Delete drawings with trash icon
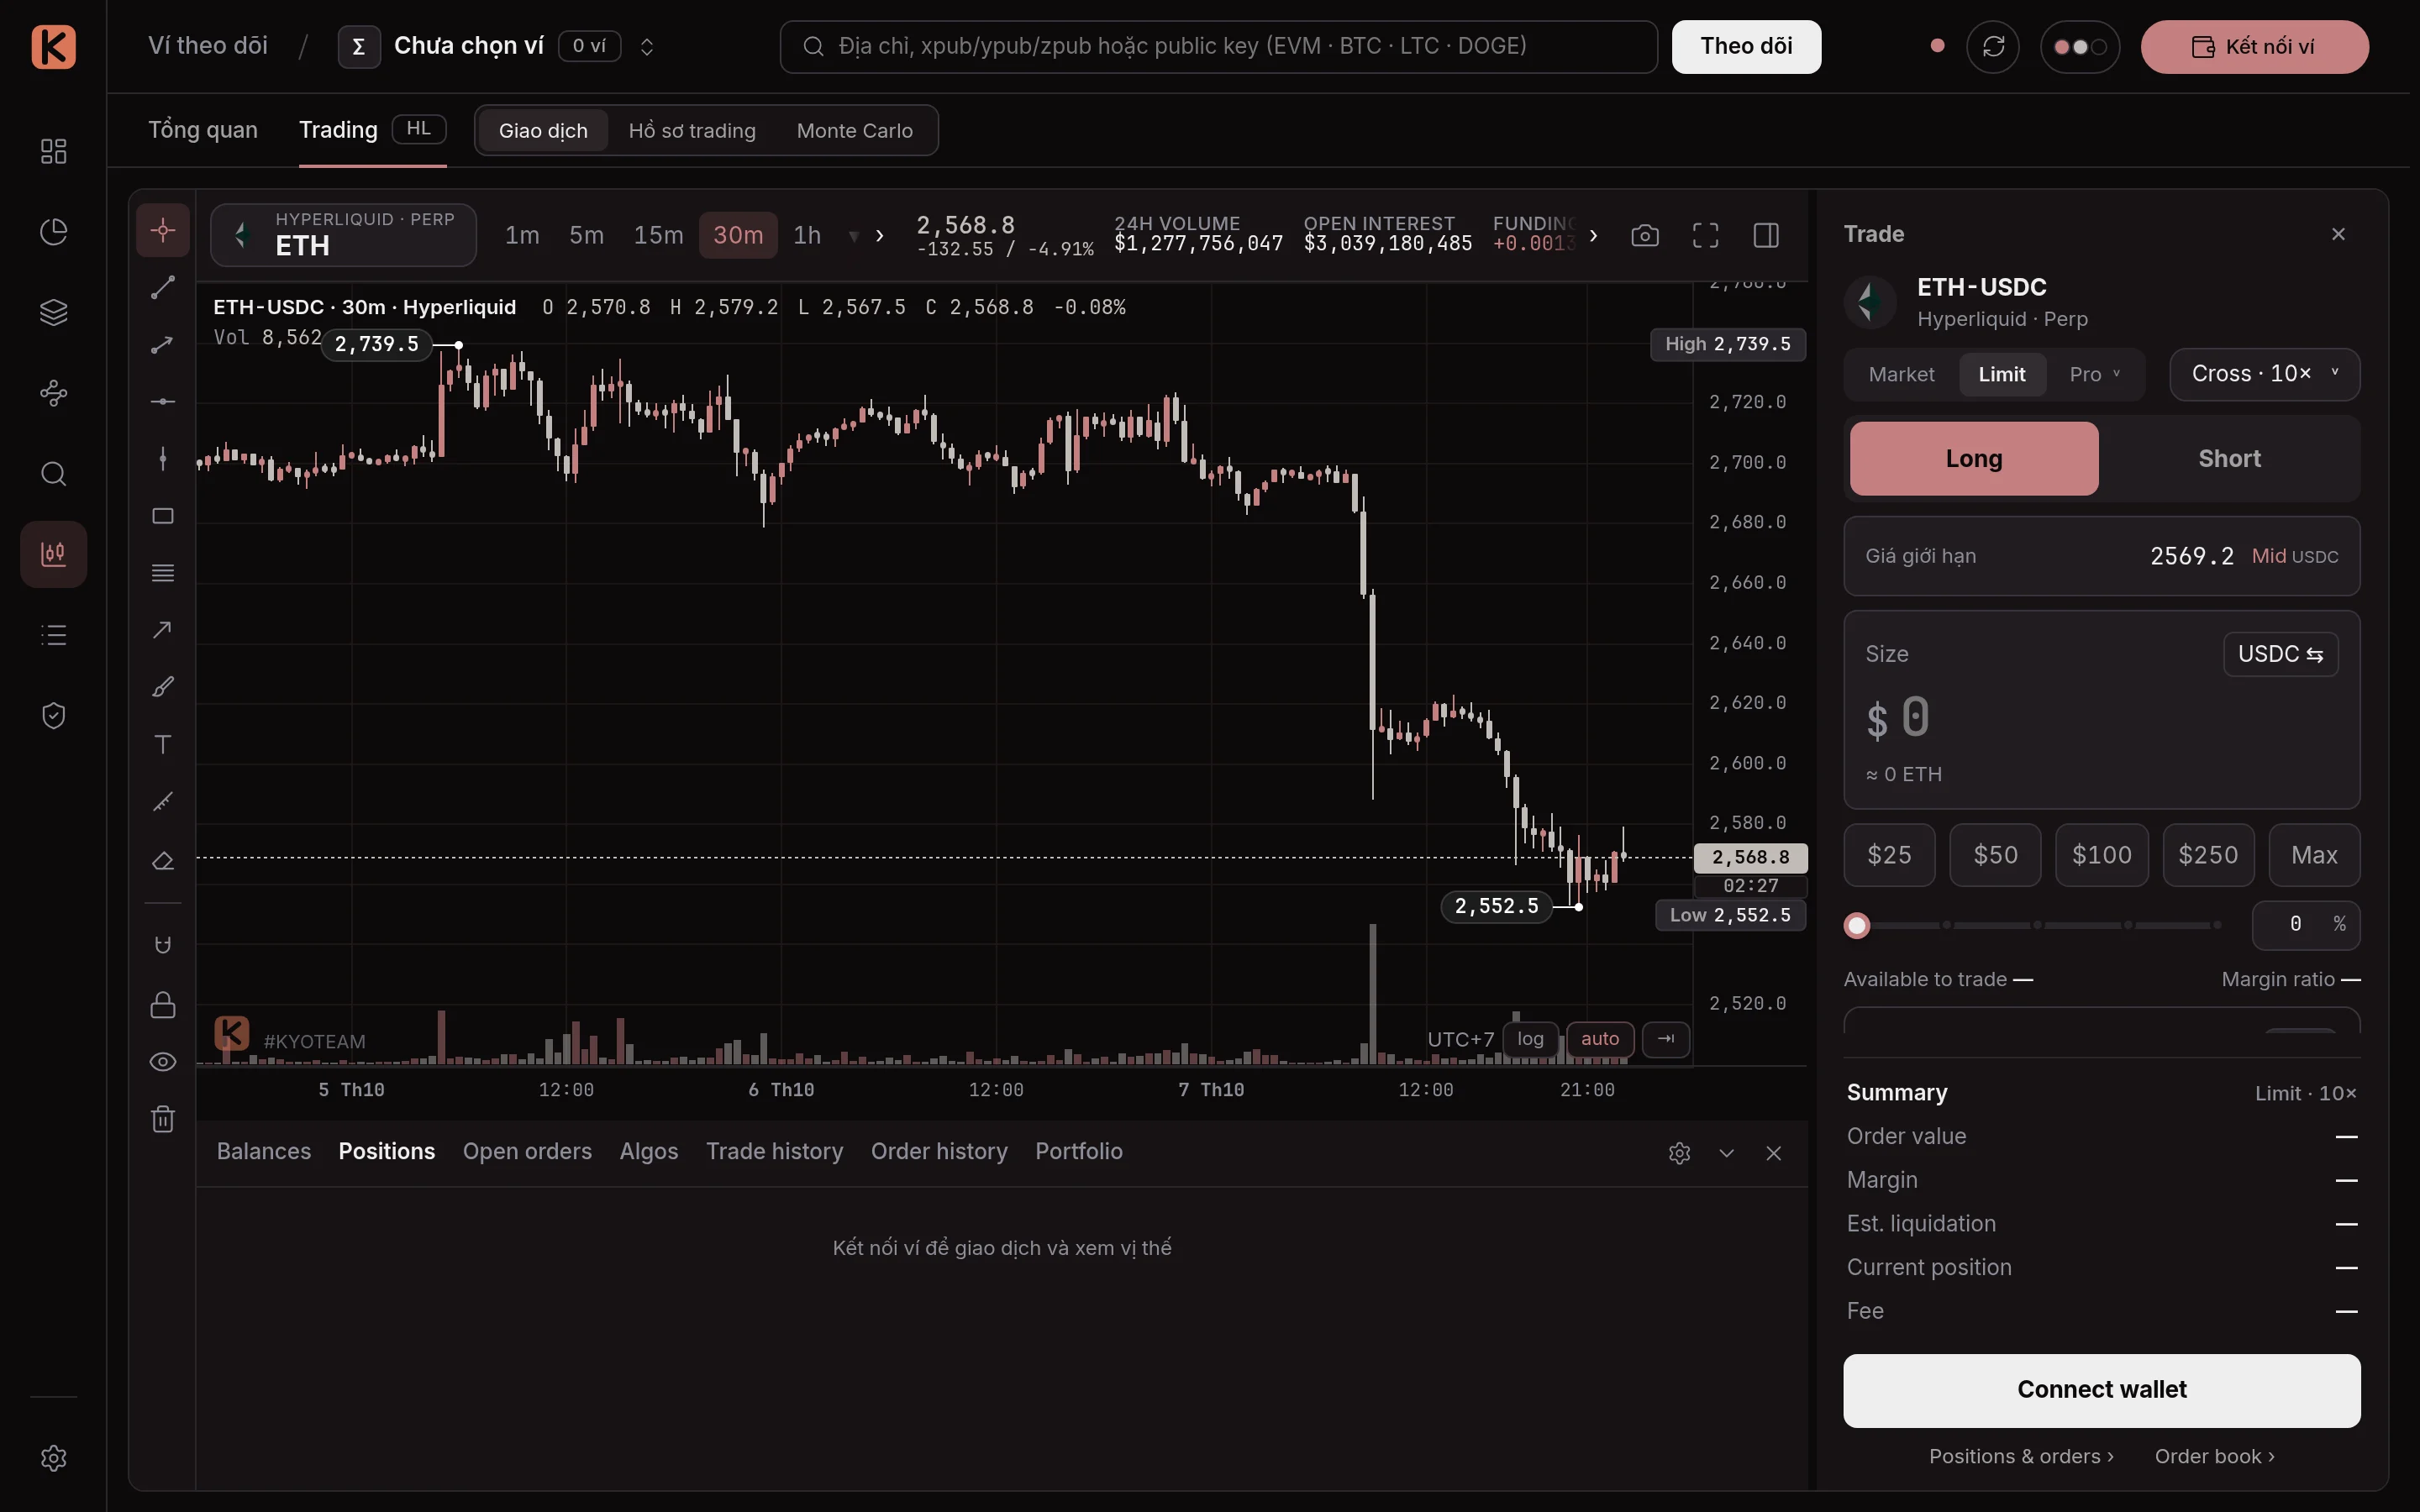The height and width of the screenshot is (1512, 2420). point(163,1119)
